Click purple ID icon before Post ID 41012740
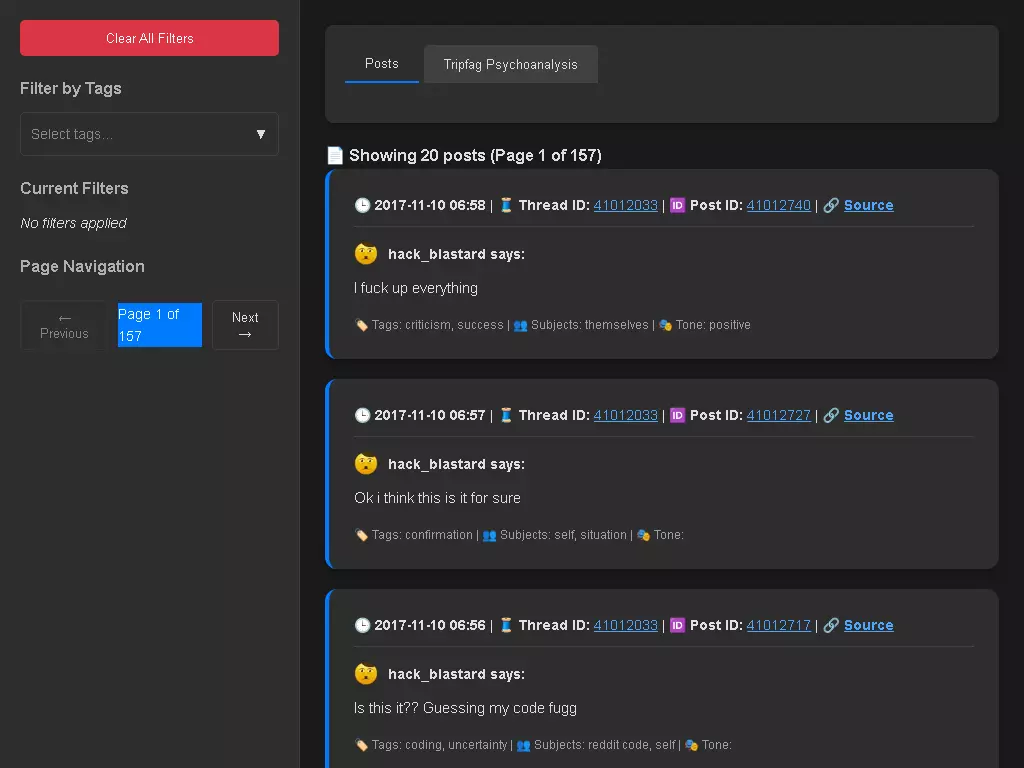 click(x=677, y=205)
